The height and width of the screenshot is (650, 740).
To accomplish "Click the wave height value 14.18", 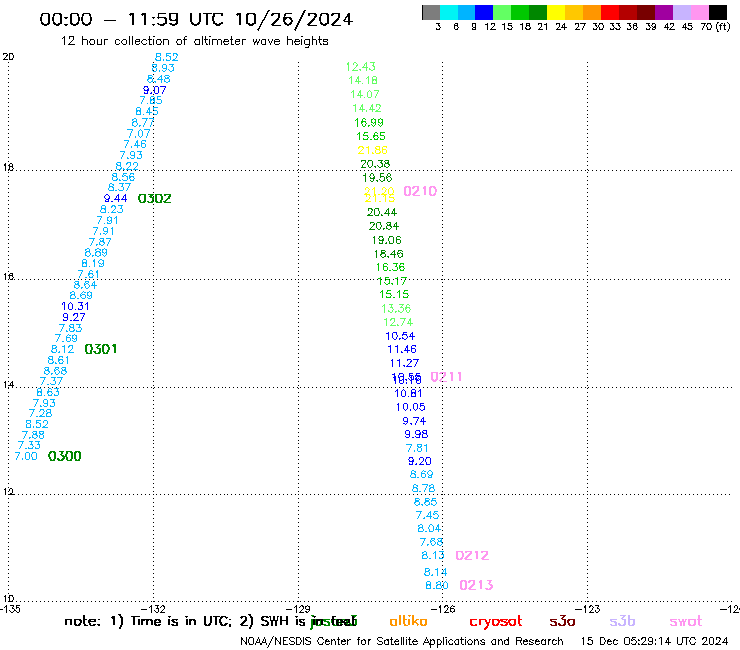I will [363, 81].
